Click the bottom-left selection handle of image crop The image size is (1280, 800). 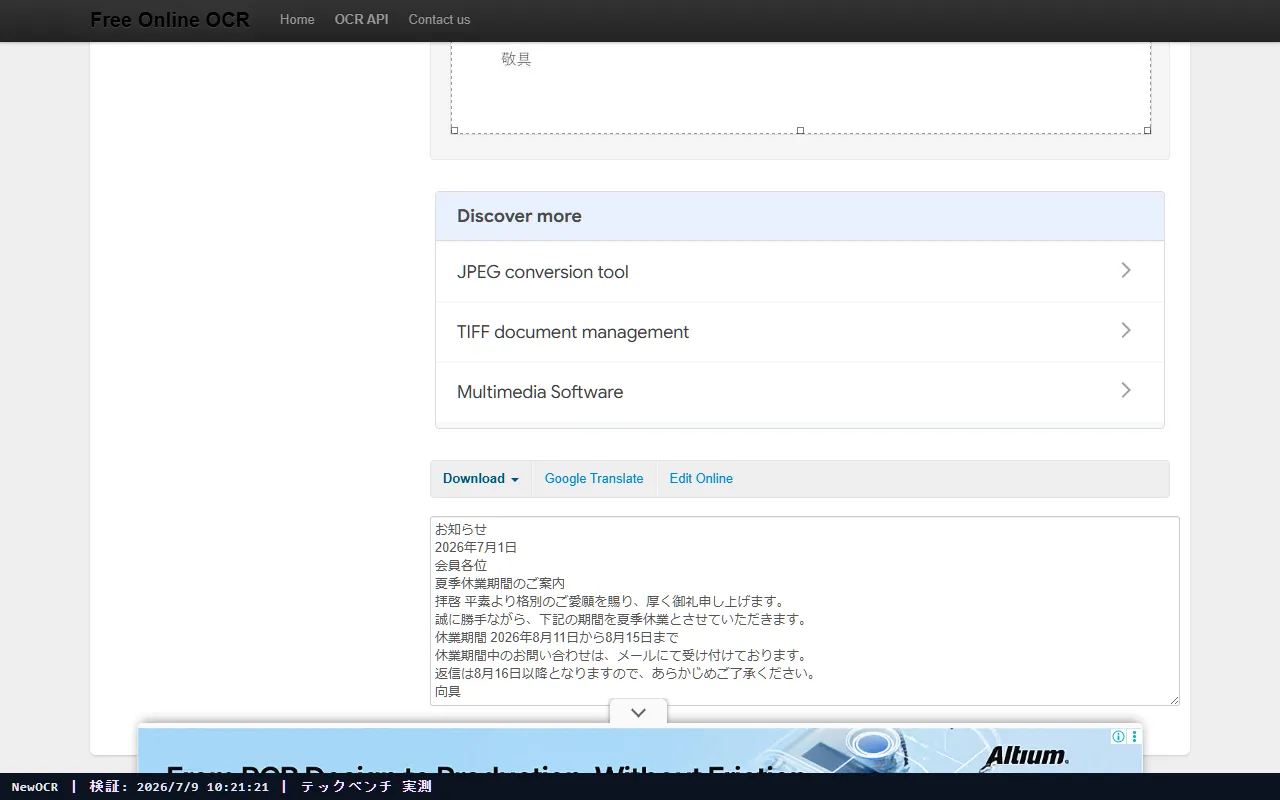(454, 130)
